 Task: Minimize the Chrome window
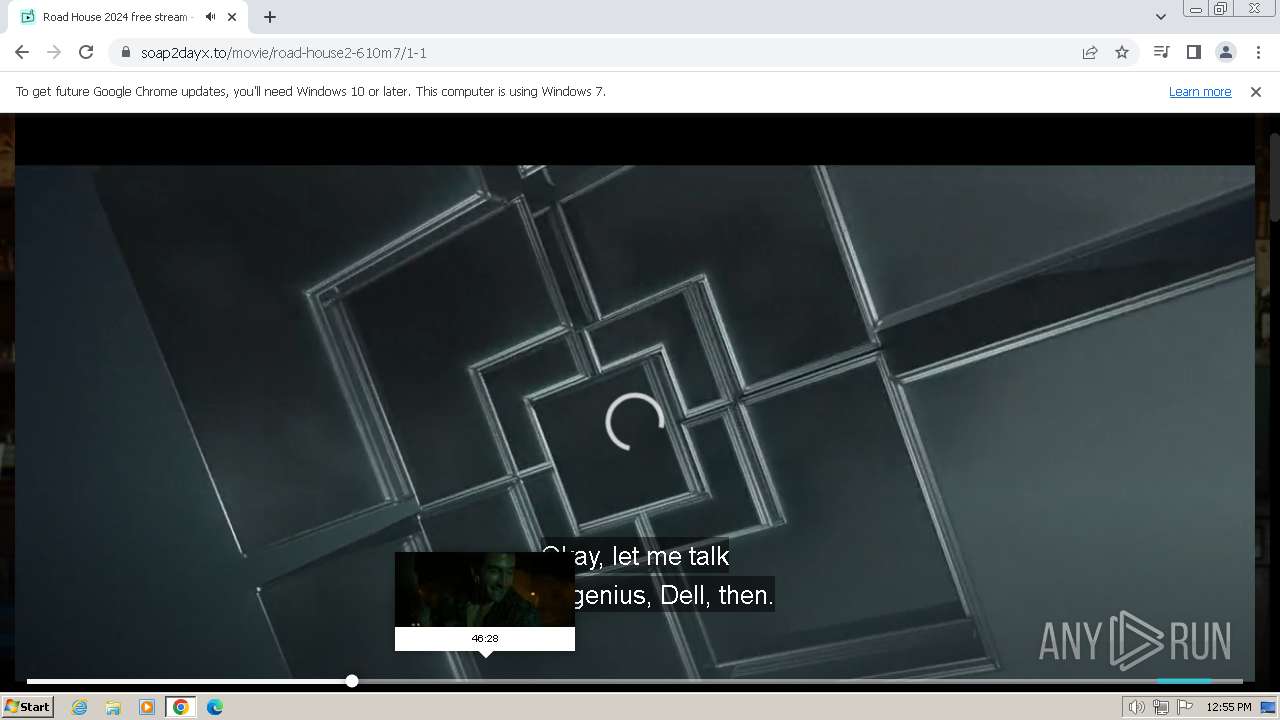tap(1195, 9)
